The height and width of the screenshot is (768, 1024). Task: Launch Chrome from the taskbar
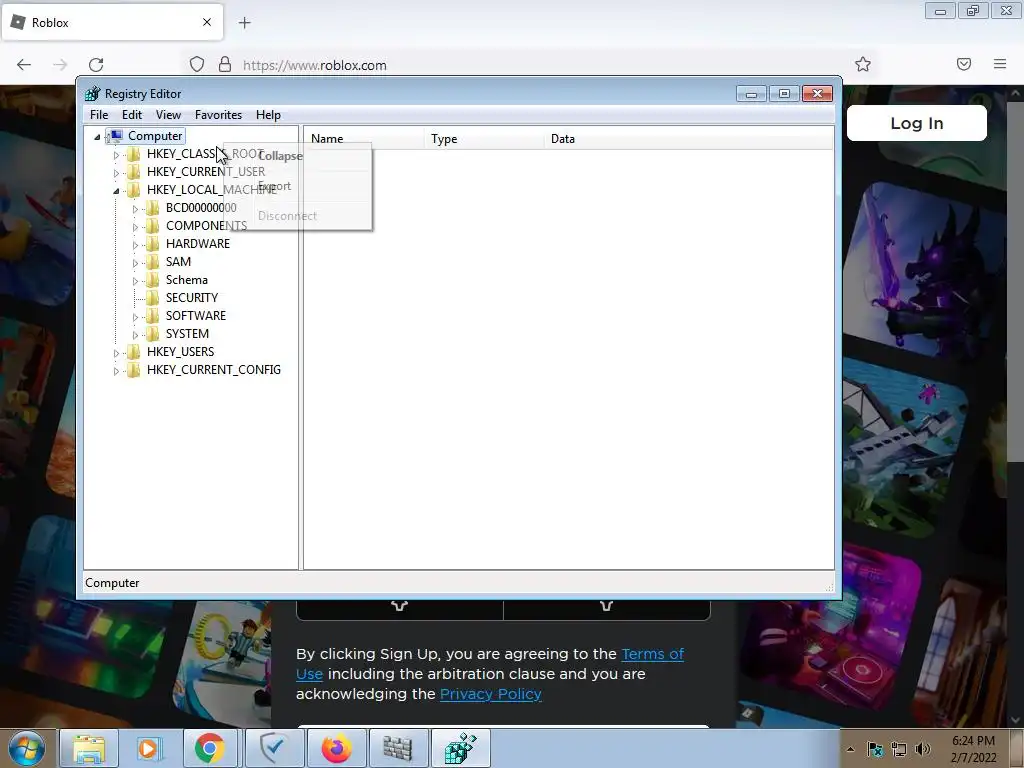(x=209, y=748)
